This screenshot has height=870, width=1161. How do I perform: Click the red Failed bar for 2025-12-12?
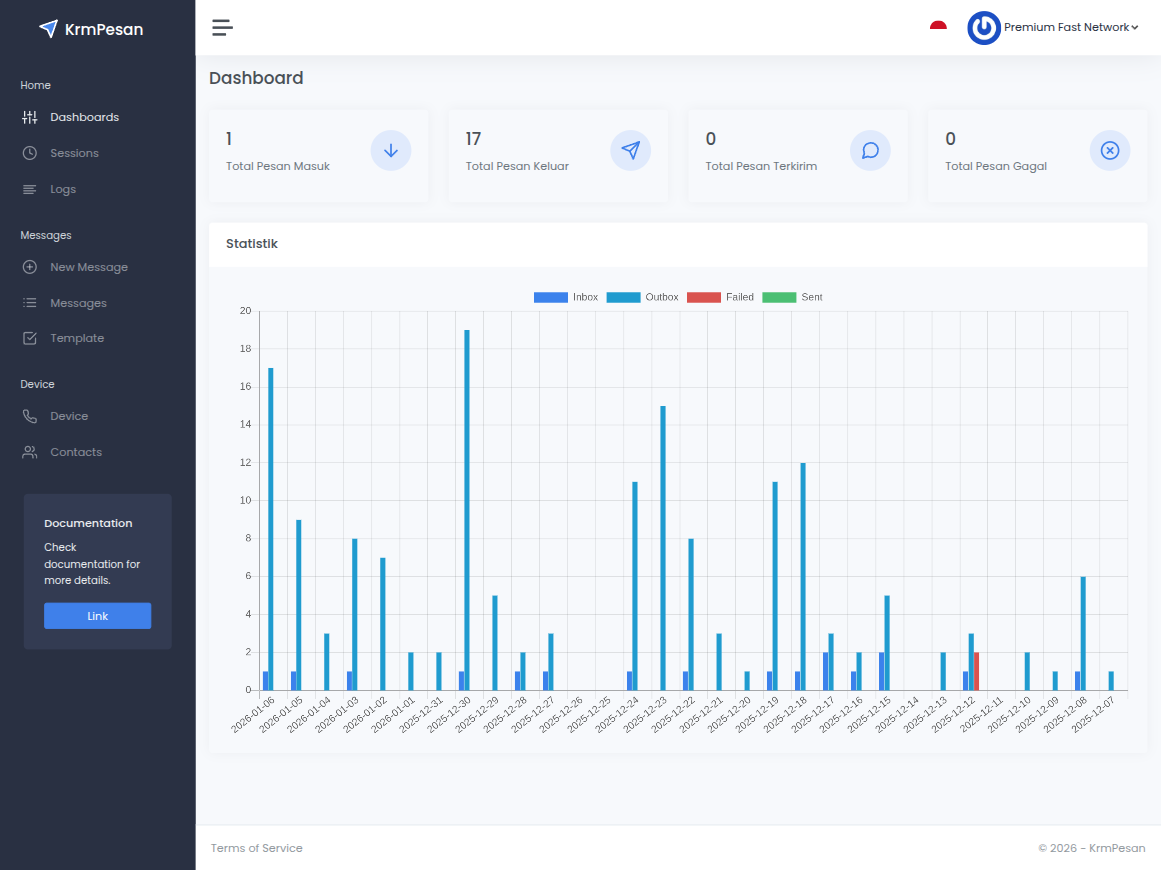[976, 671]
